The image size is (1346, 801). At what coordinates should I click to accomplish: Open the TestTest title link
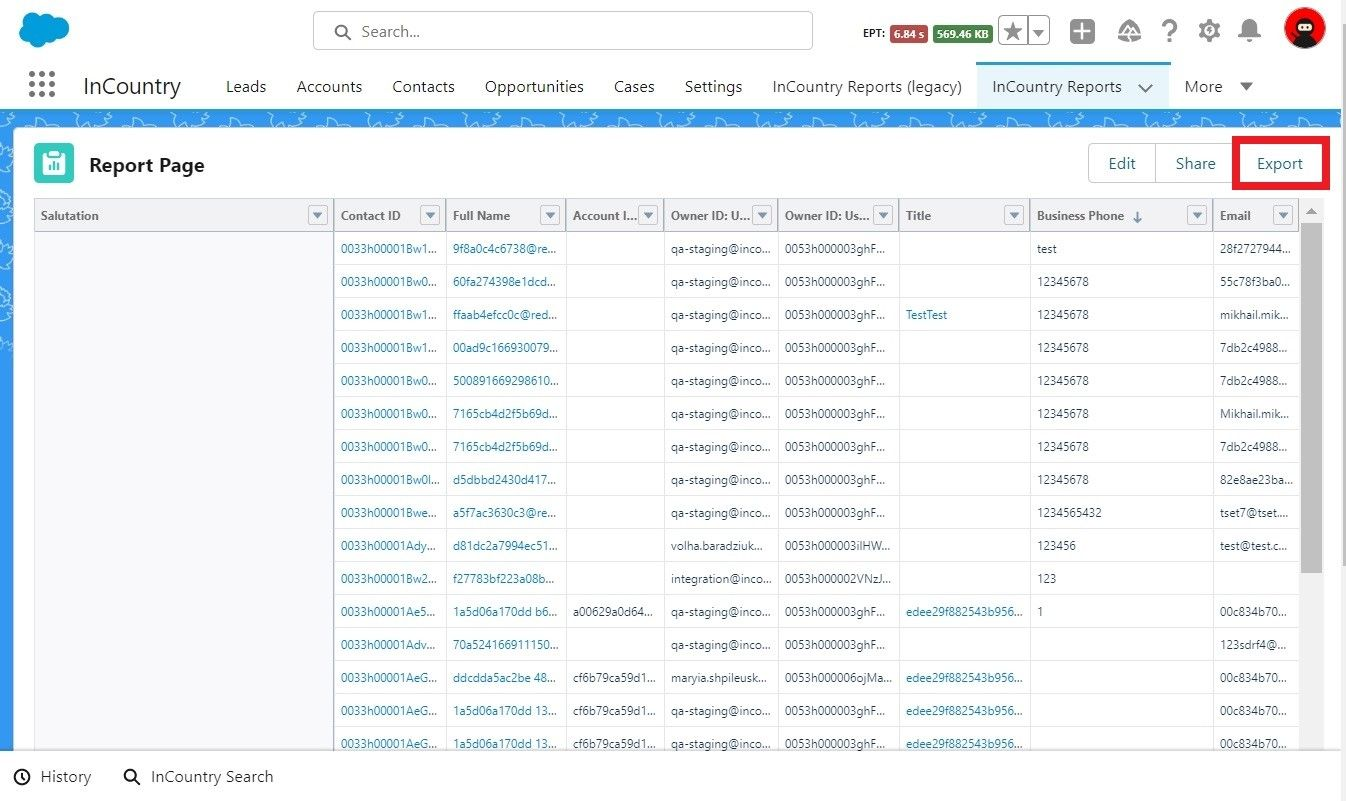point(926,314)
